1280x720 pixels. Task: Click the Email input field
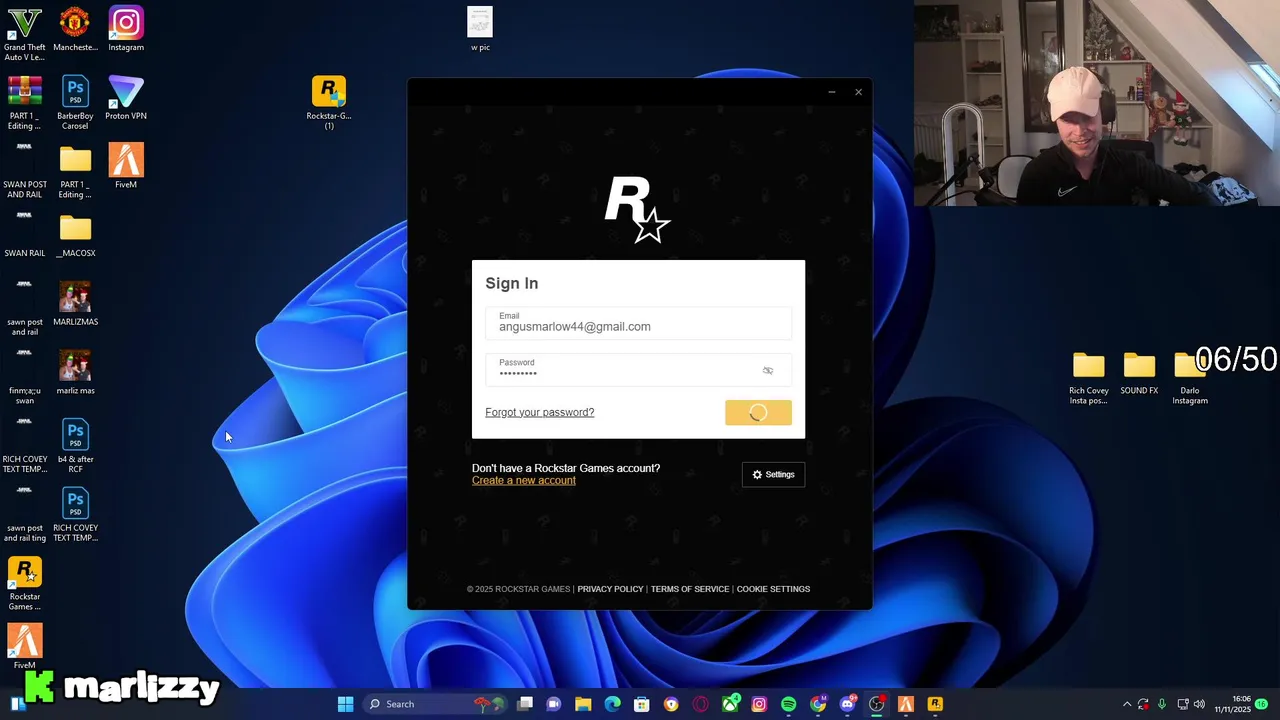pos(638,323)
